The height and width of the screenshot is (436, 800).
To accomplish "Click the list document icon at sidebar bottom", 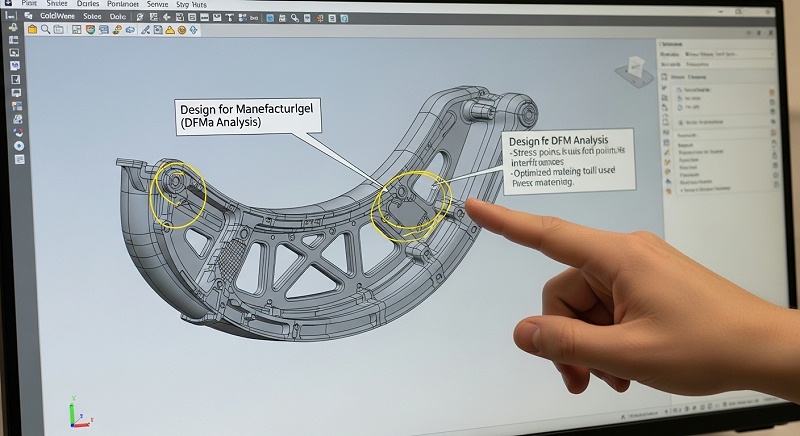I will coord(19,159).
